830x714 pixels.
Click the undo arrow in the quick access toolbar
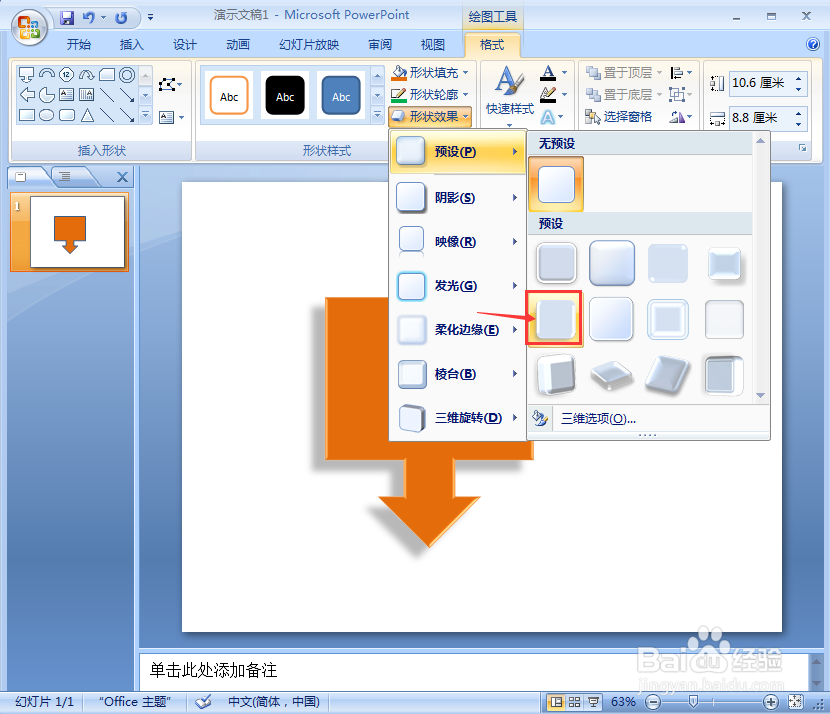click(88, 17)
